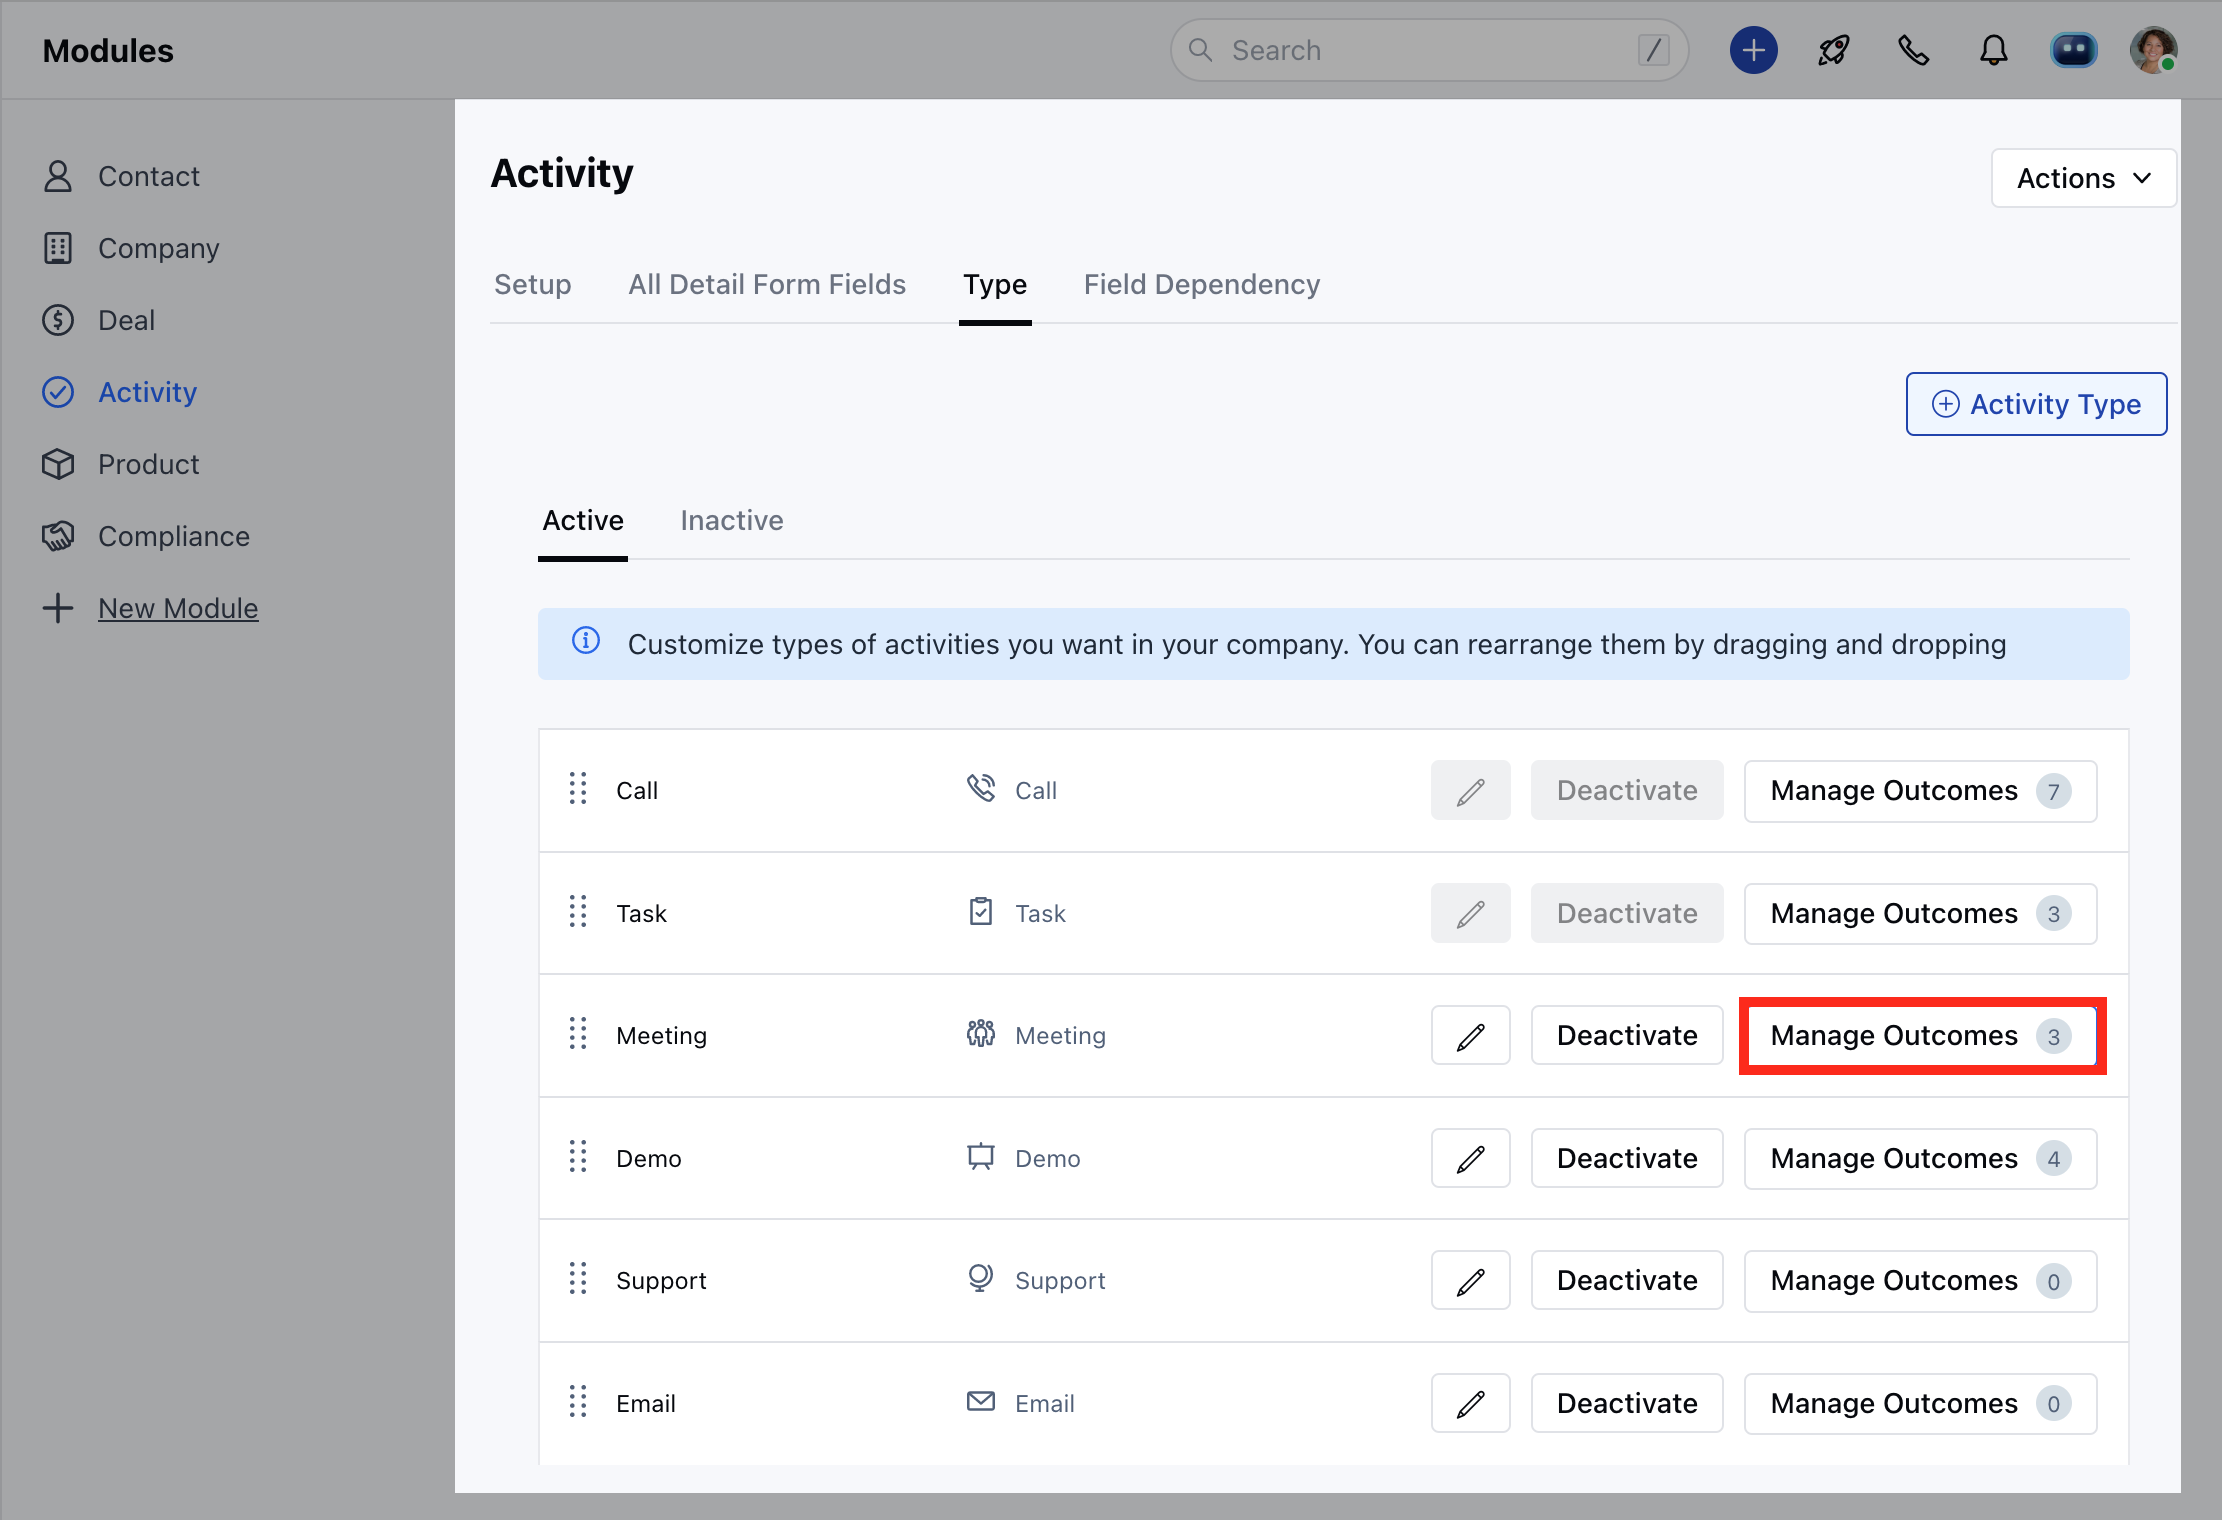Open the Deal module via its dollar icon

[58, 320]
